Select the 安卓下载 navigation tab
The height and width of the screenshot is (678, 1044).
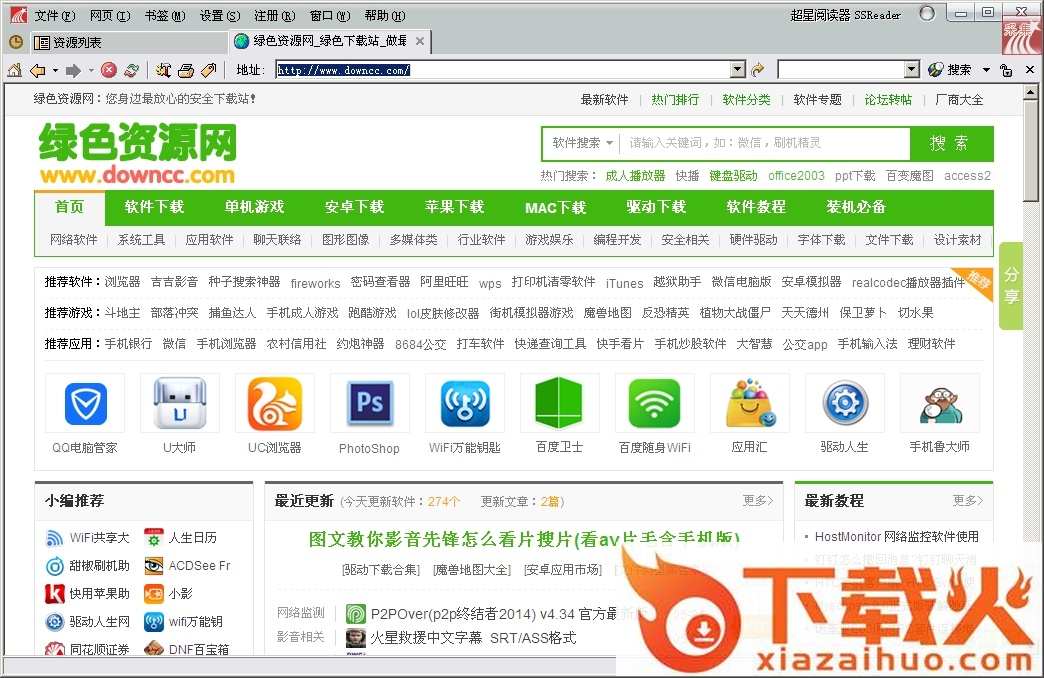[354, 207]
